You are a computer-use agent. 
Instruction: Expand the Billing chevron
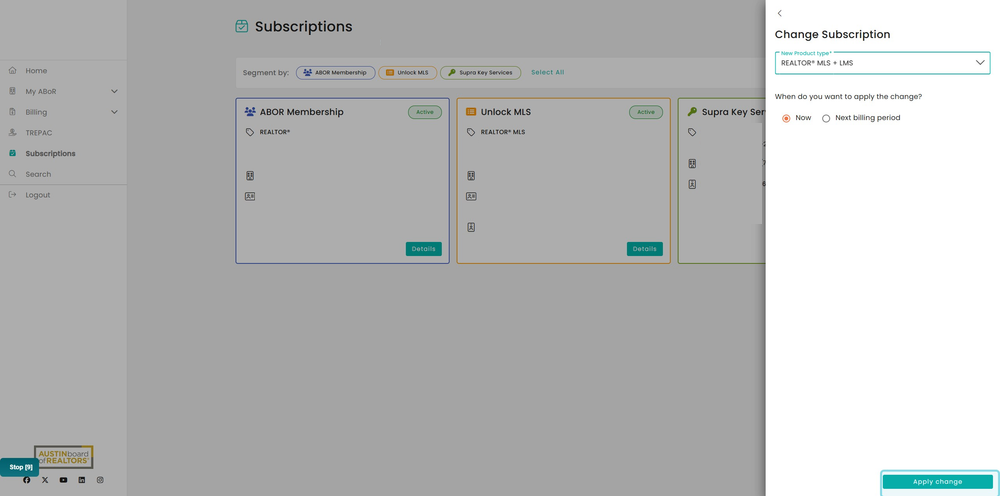click(115, 112)
